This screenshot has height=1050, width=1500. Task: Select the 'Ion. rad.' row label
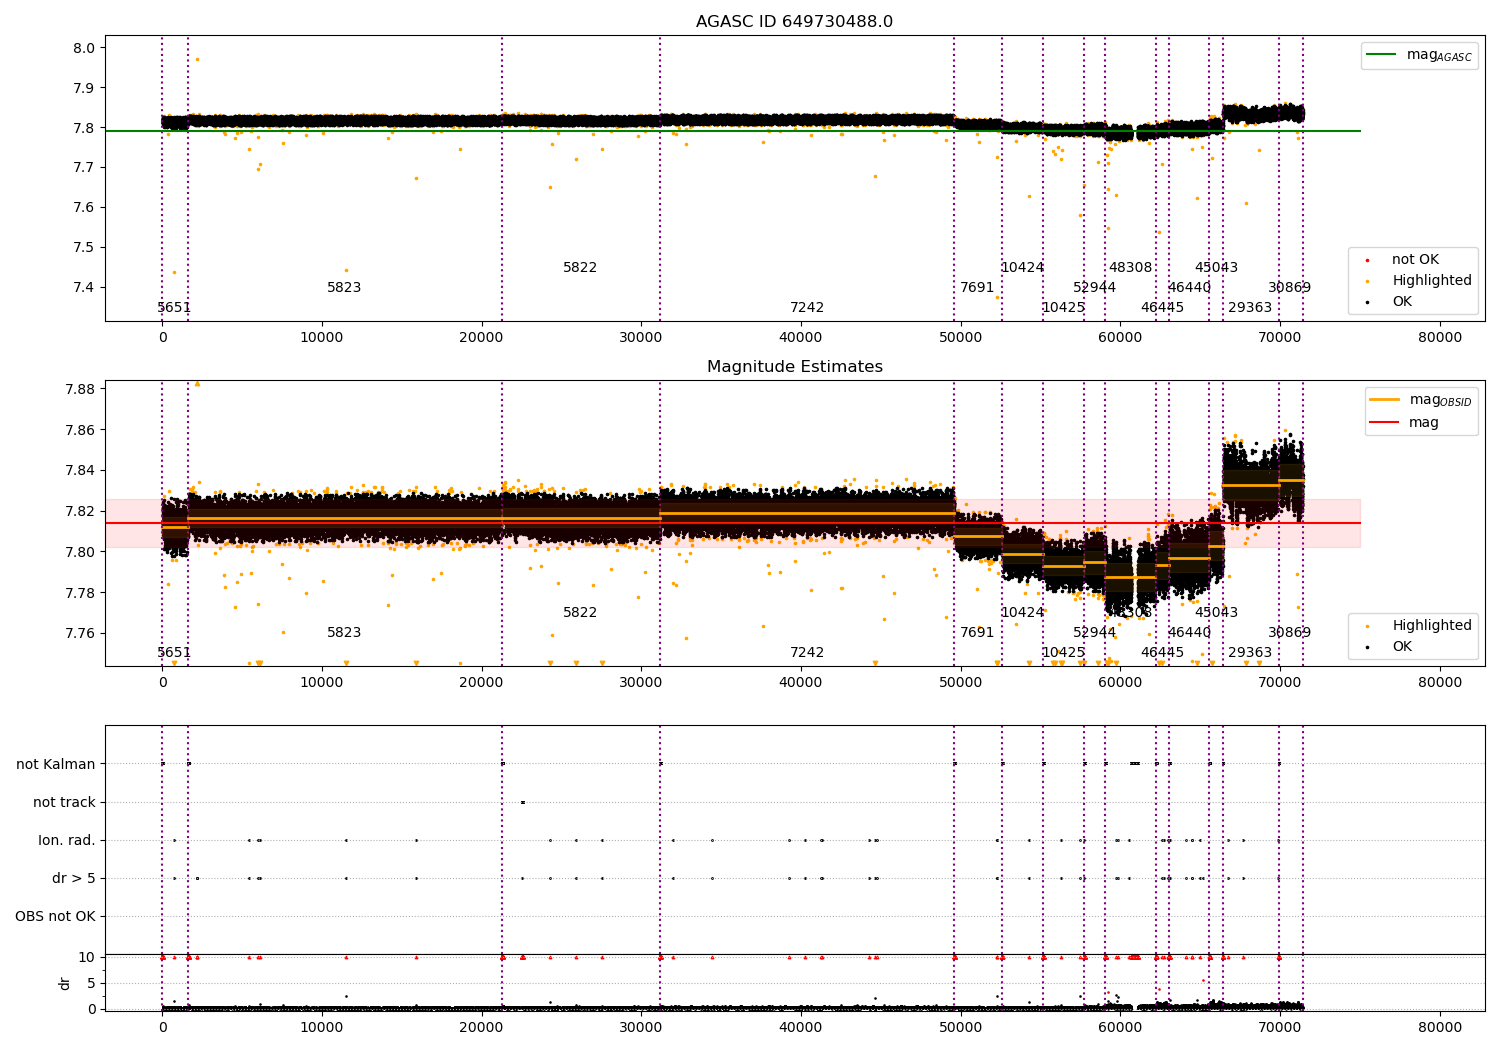pyautogui.click(x=67, y=840)
